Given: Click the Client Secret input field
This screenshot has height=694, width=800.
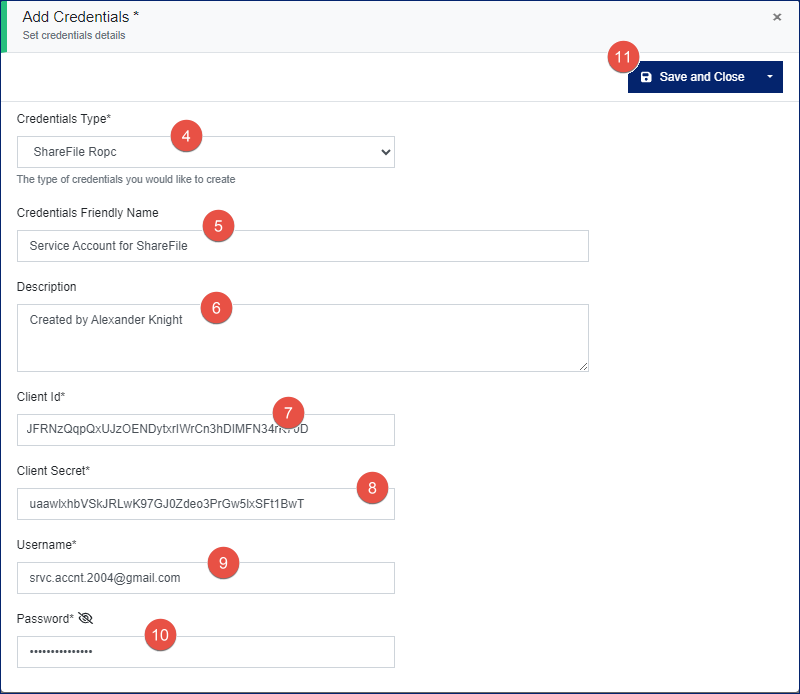Looking at the screenshot, I should (200, 504).
